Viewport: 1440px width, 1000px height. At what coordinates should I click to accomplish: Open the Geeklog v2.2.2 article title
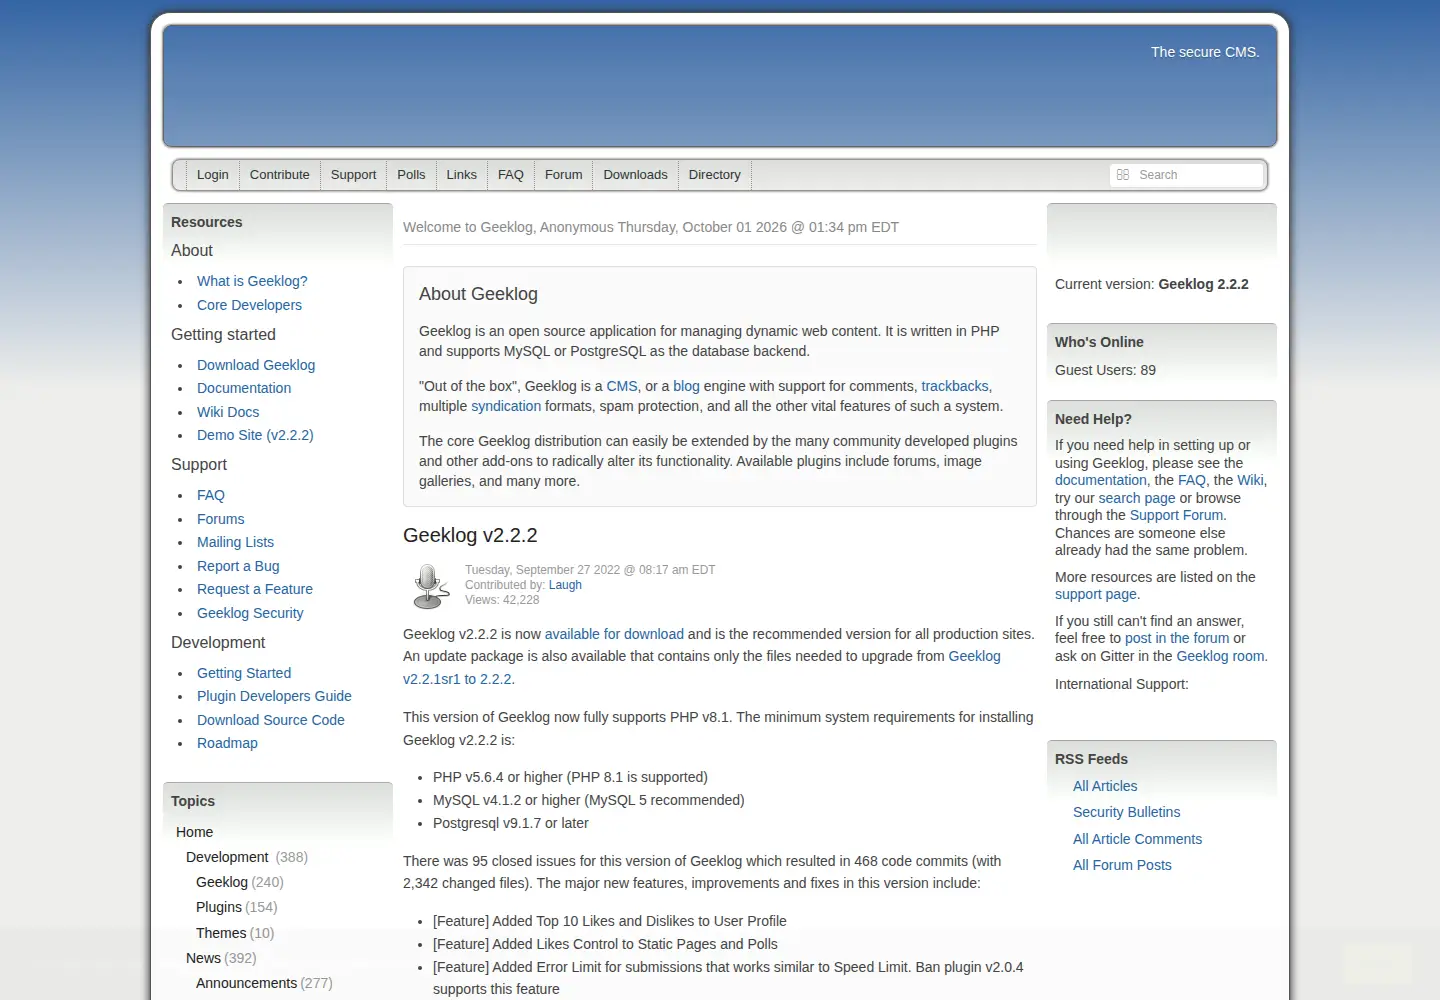pos(470,535)
